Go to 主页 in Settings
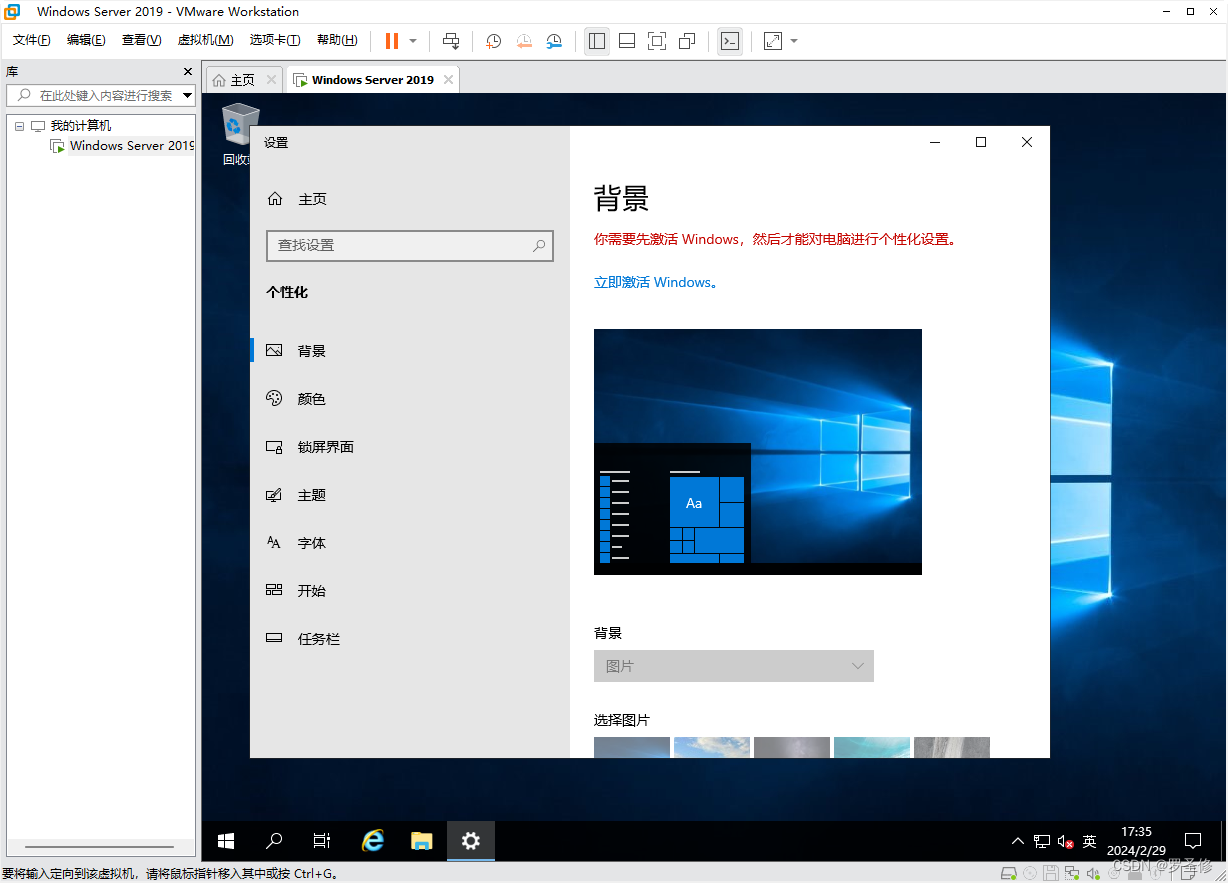This screenshot has width=1228, height=883. [297, 199]
